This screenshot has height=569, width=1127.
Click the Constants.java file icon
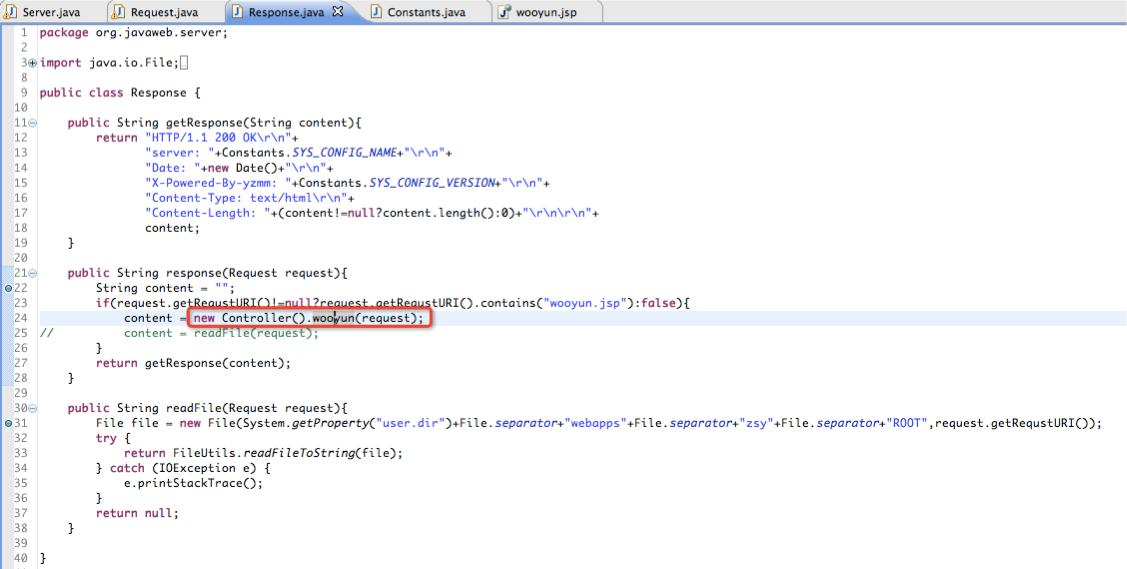[376, 11]
